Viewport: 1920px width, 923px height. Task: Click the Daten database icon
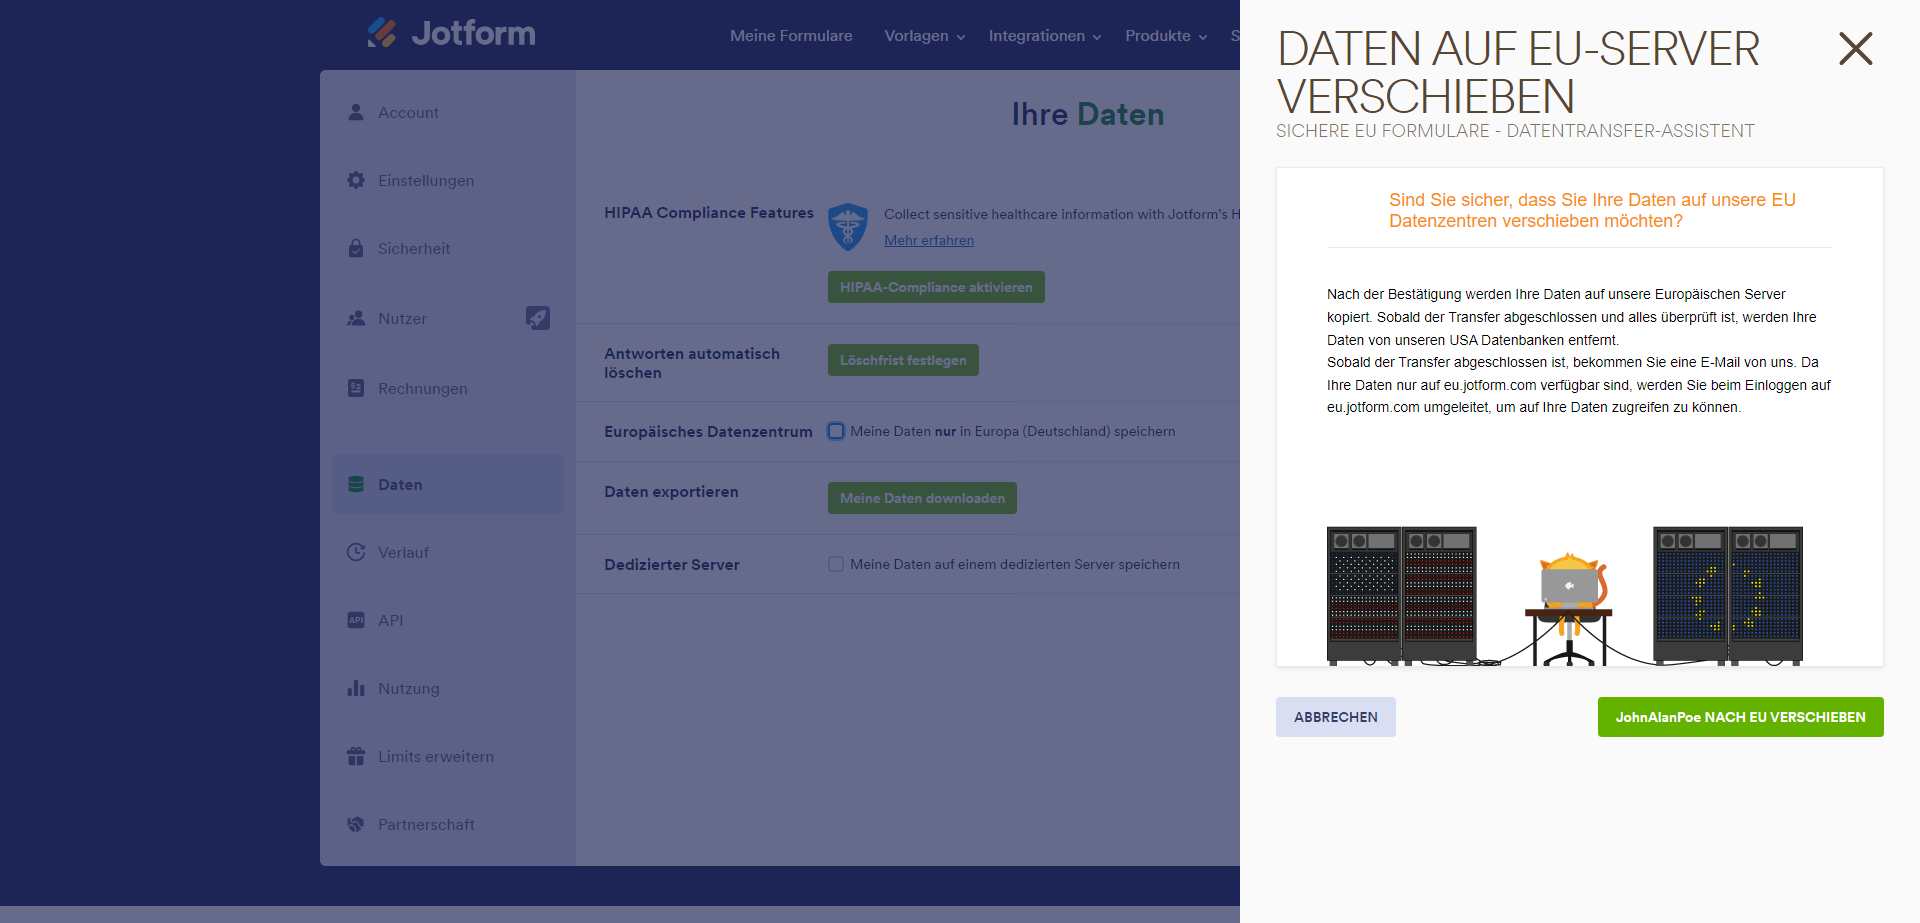[356, 484]
